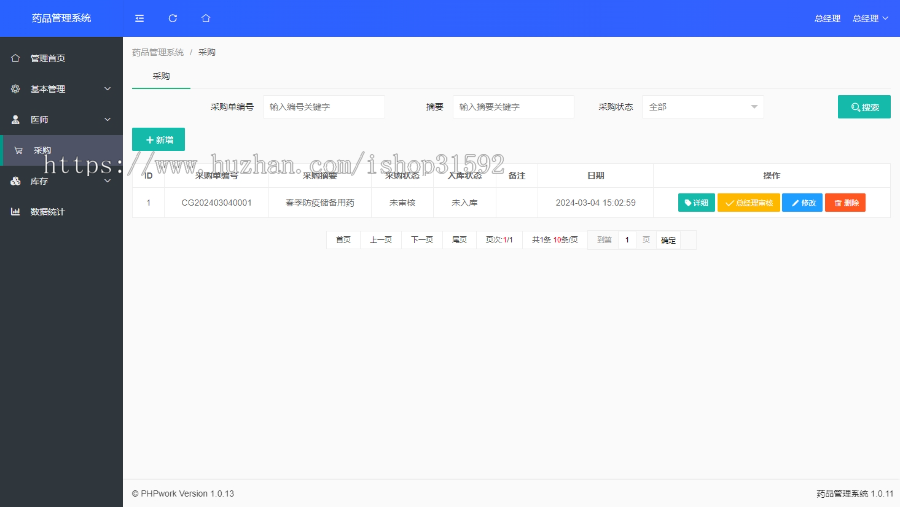Screen dimensions: 900x507
Task: Click the 未审核 status cell
Action: pyautogui.click(x=402, y=203)
